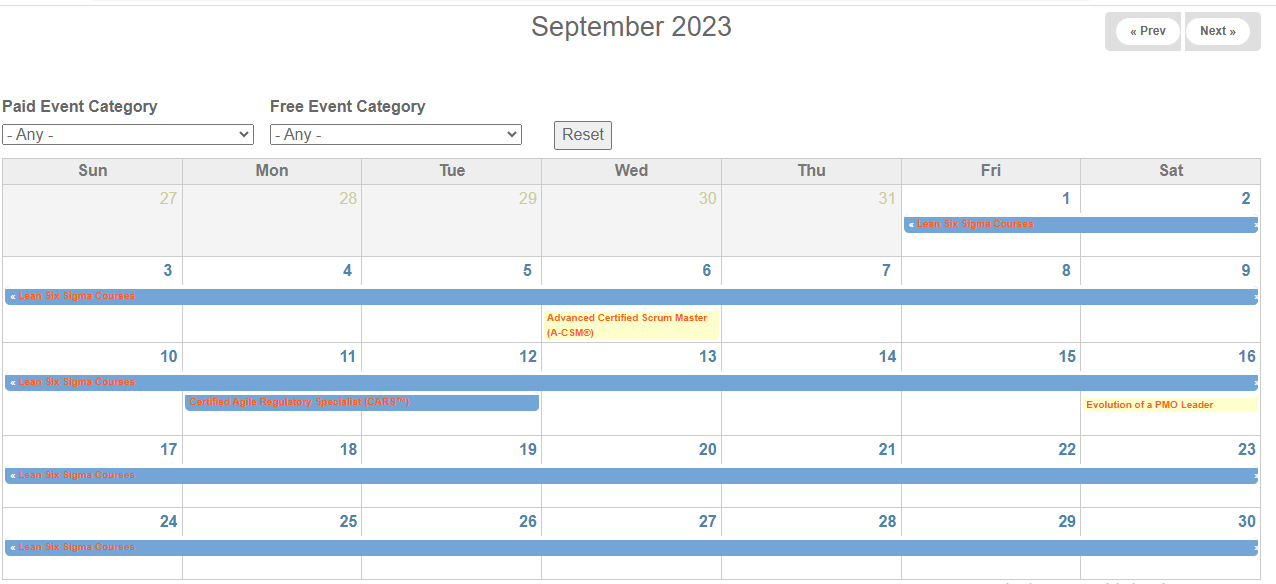Select greyed-out day 31 of previous month
1276x584 pixels.
tap(886, 198)
